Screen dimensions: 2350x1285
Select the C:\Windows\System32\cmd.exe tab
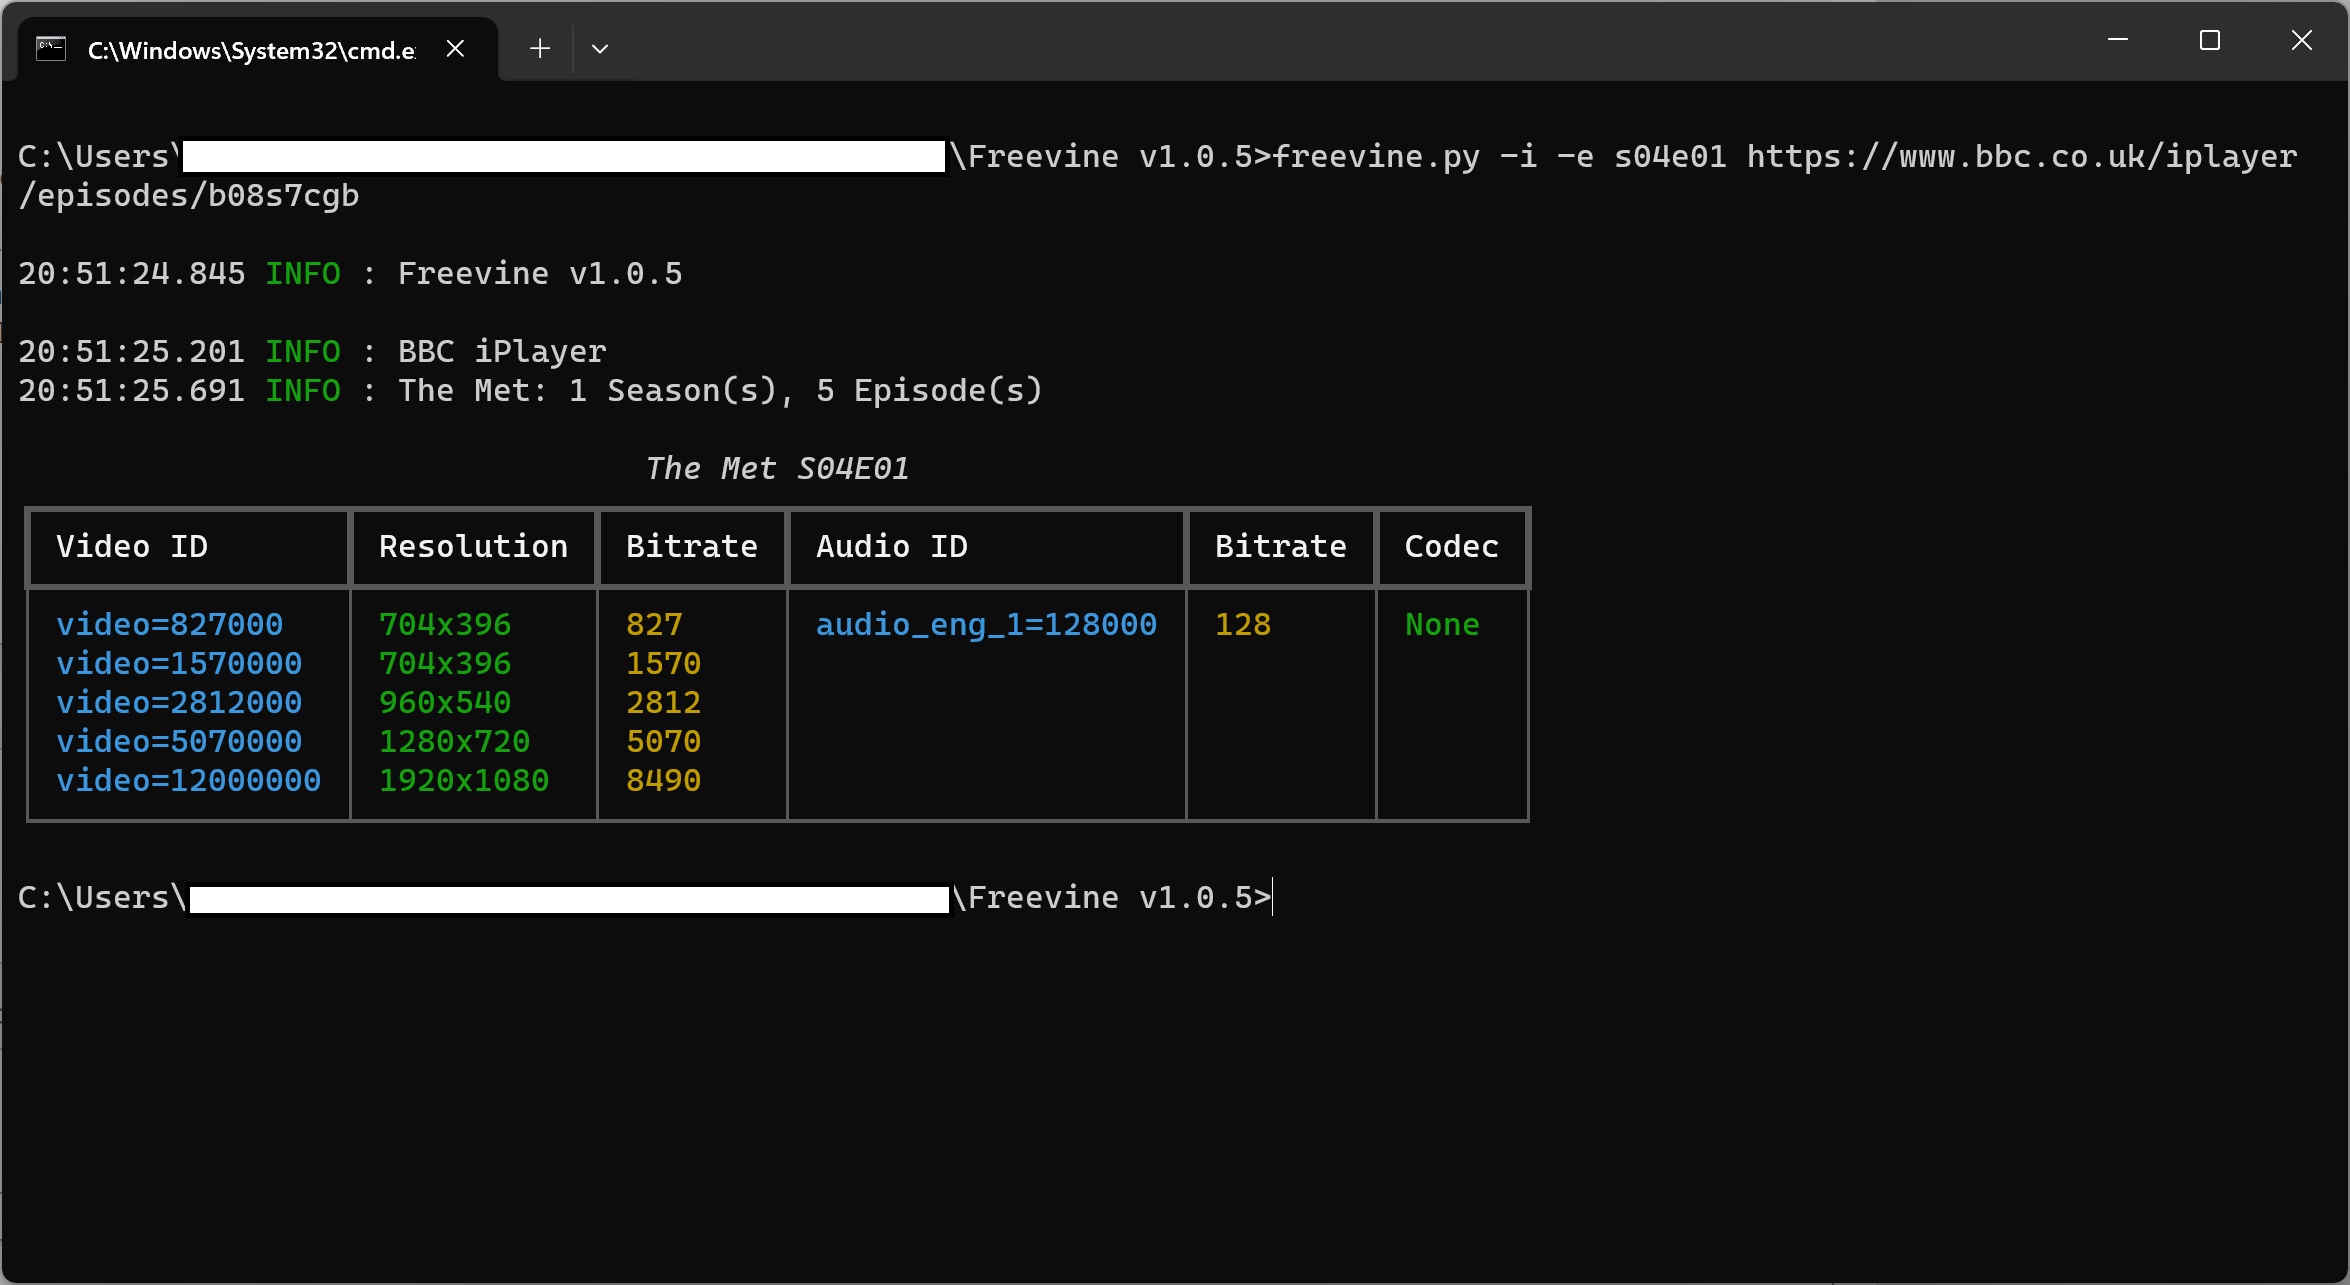click(x=250, y=50)
